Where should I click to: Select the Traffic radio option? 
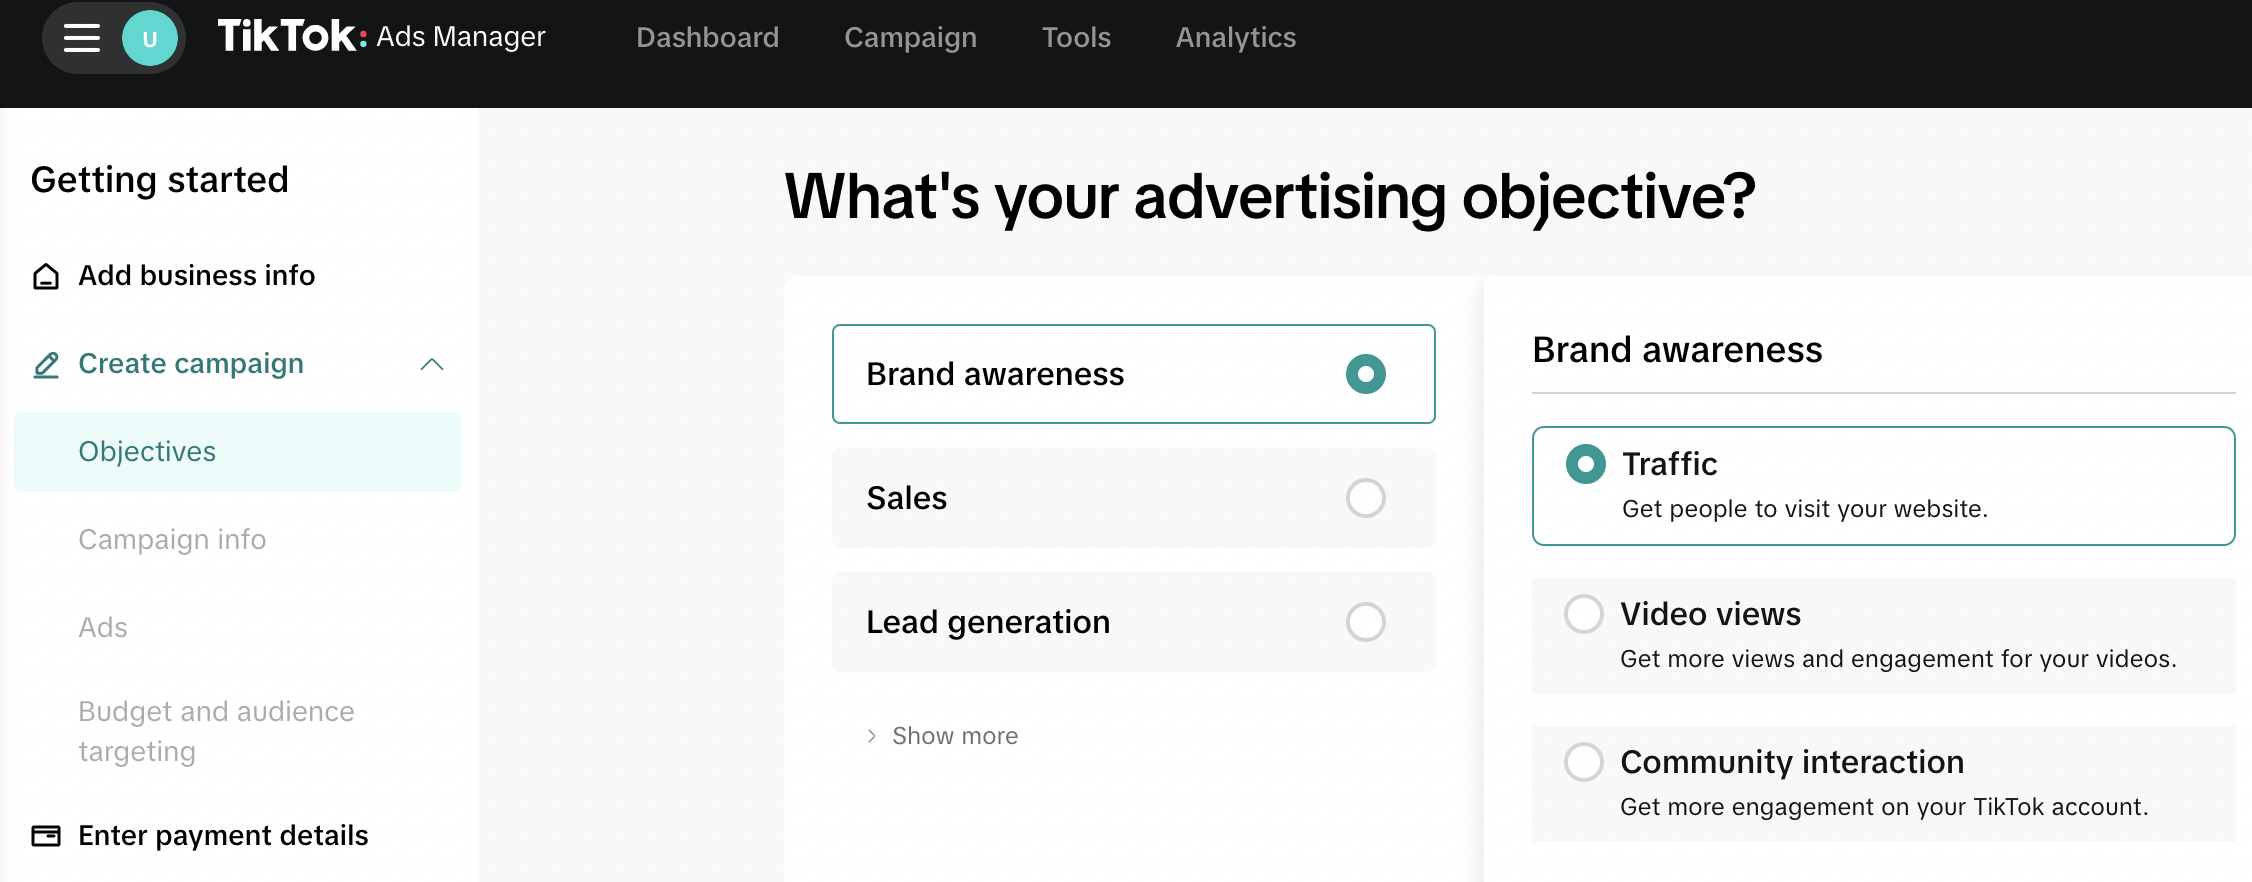[x=1586, y=464]
